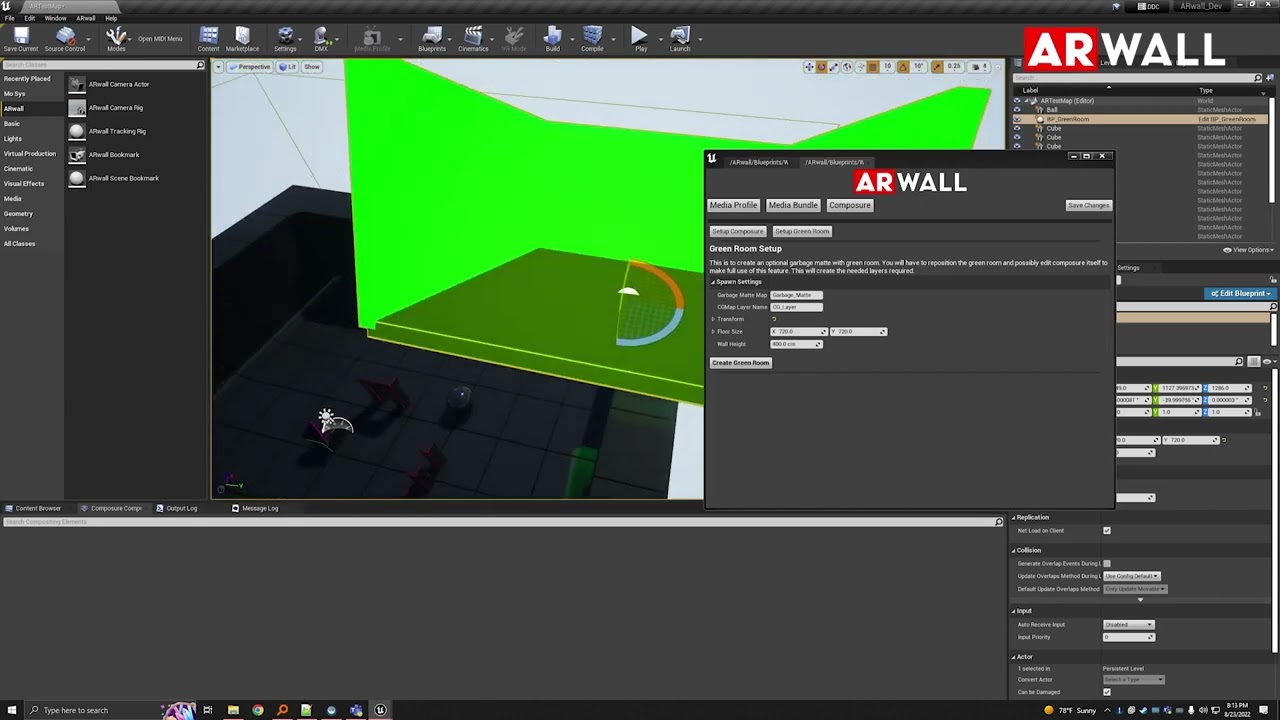Select the rotate gizmo mode in viewport

pyautogui.click(x=822, y=67)
